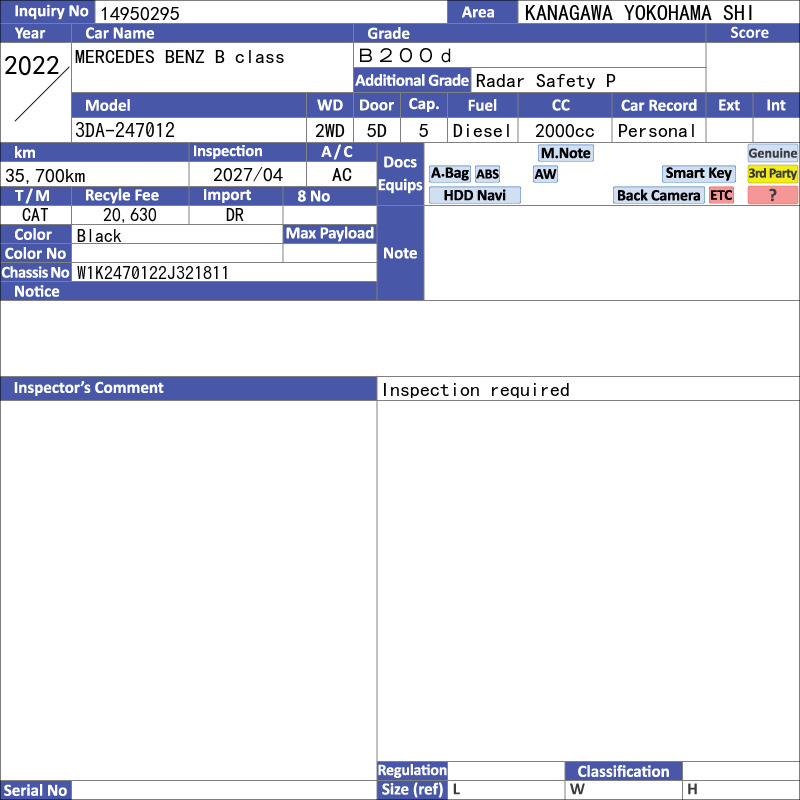Click the Inspector's Comment header
800x800 pixels.
(x=188, y=388)
